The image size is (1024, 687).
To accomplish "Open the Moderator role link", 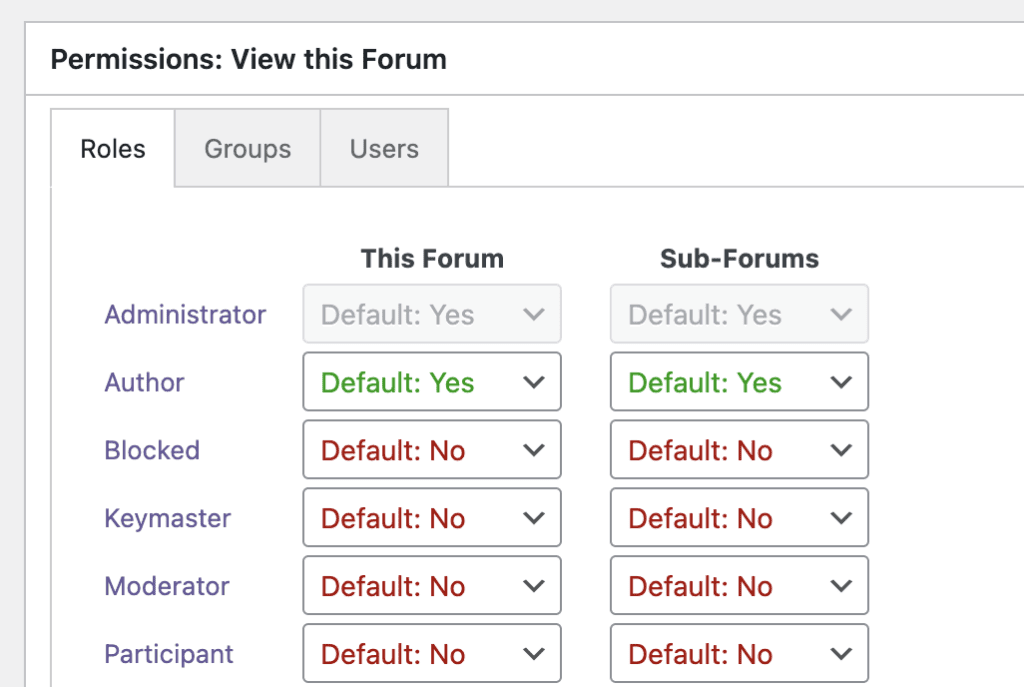I will [166, 586].
